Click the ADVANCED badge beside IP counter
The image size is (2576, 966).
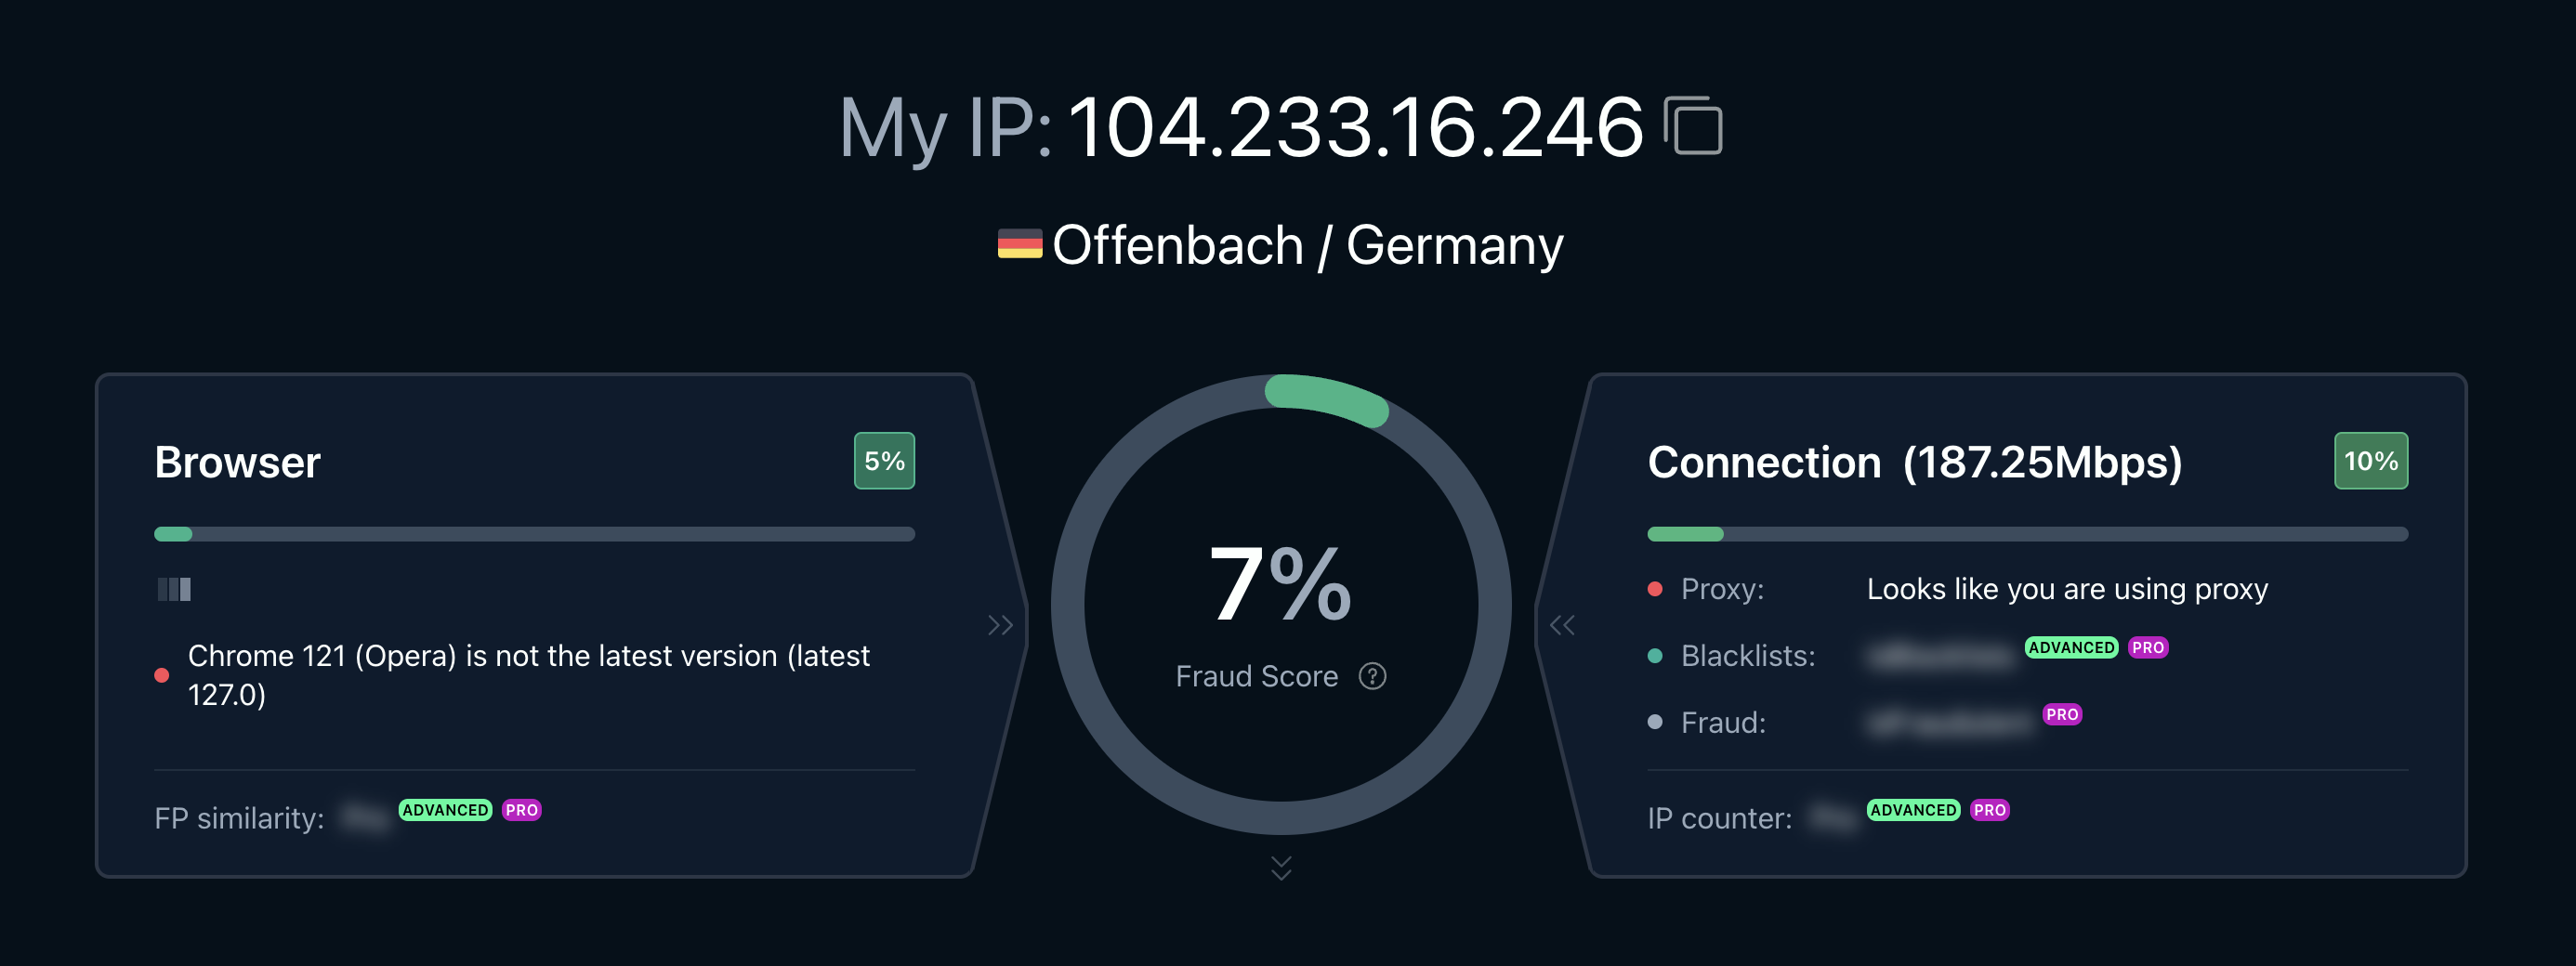[x=1913, y=810]
